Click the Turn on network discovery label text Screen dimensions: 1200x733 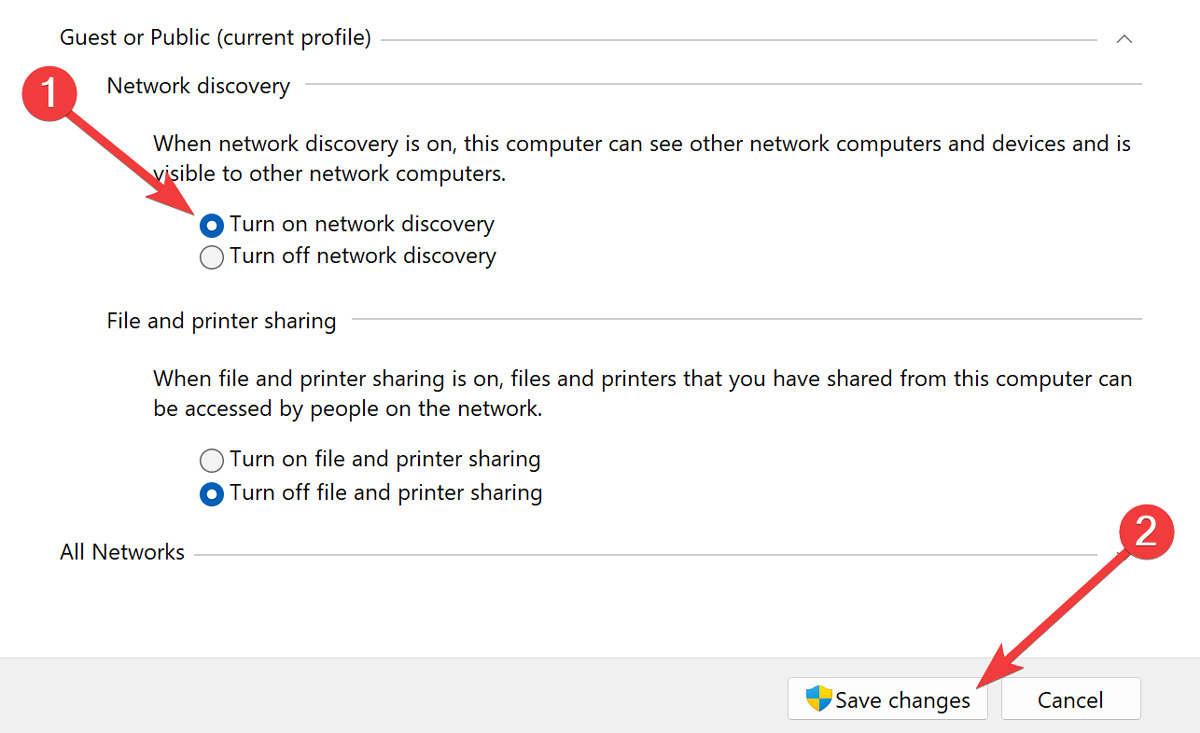tap(360, 224)
